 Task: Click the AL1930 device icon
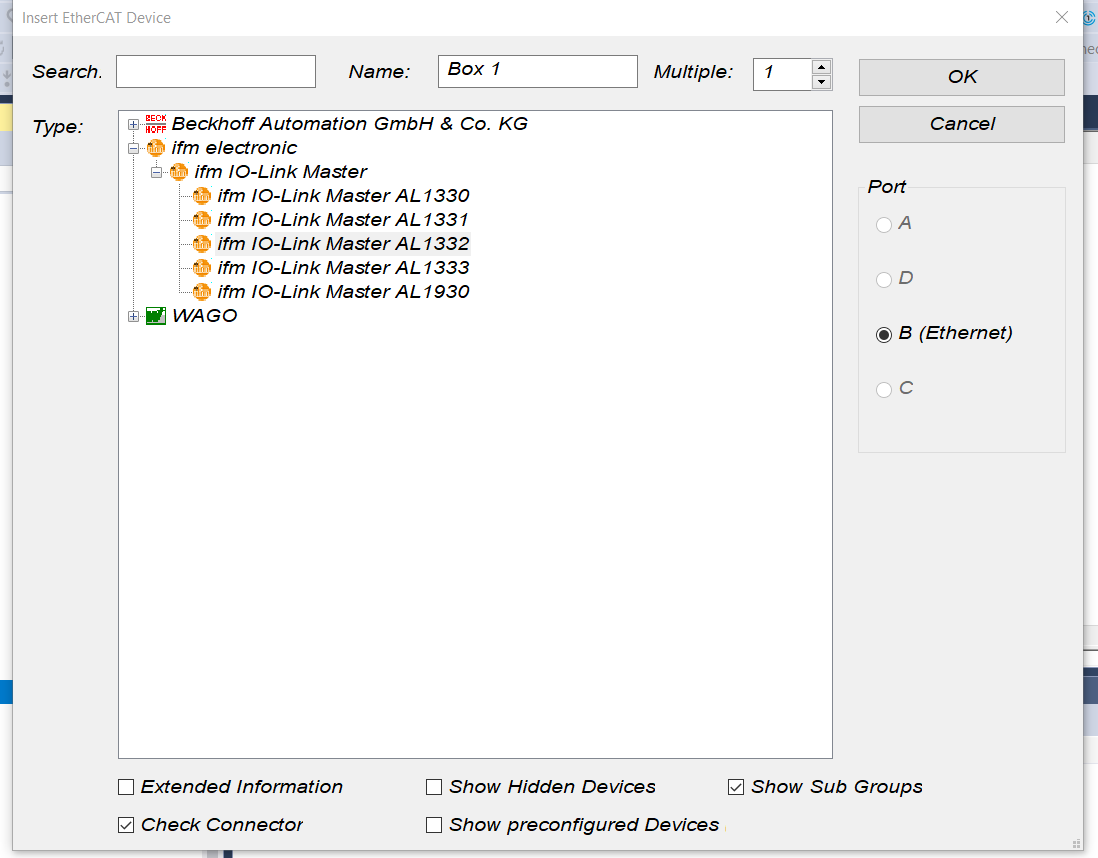(202, 291)
